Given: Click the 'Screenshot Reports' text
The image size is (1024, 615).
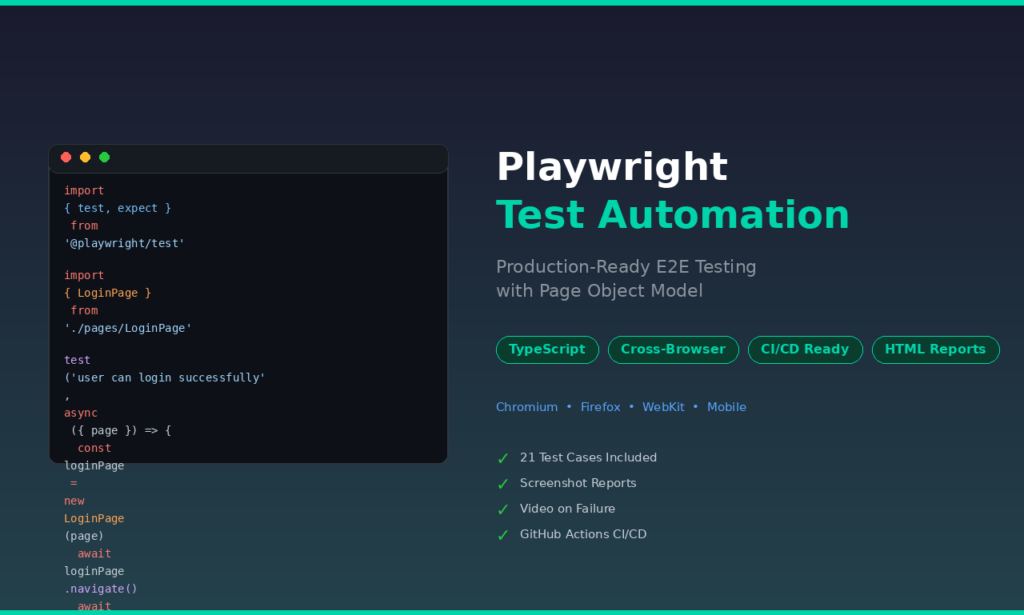Looking at the screenshot, I should tap(578, 483).
